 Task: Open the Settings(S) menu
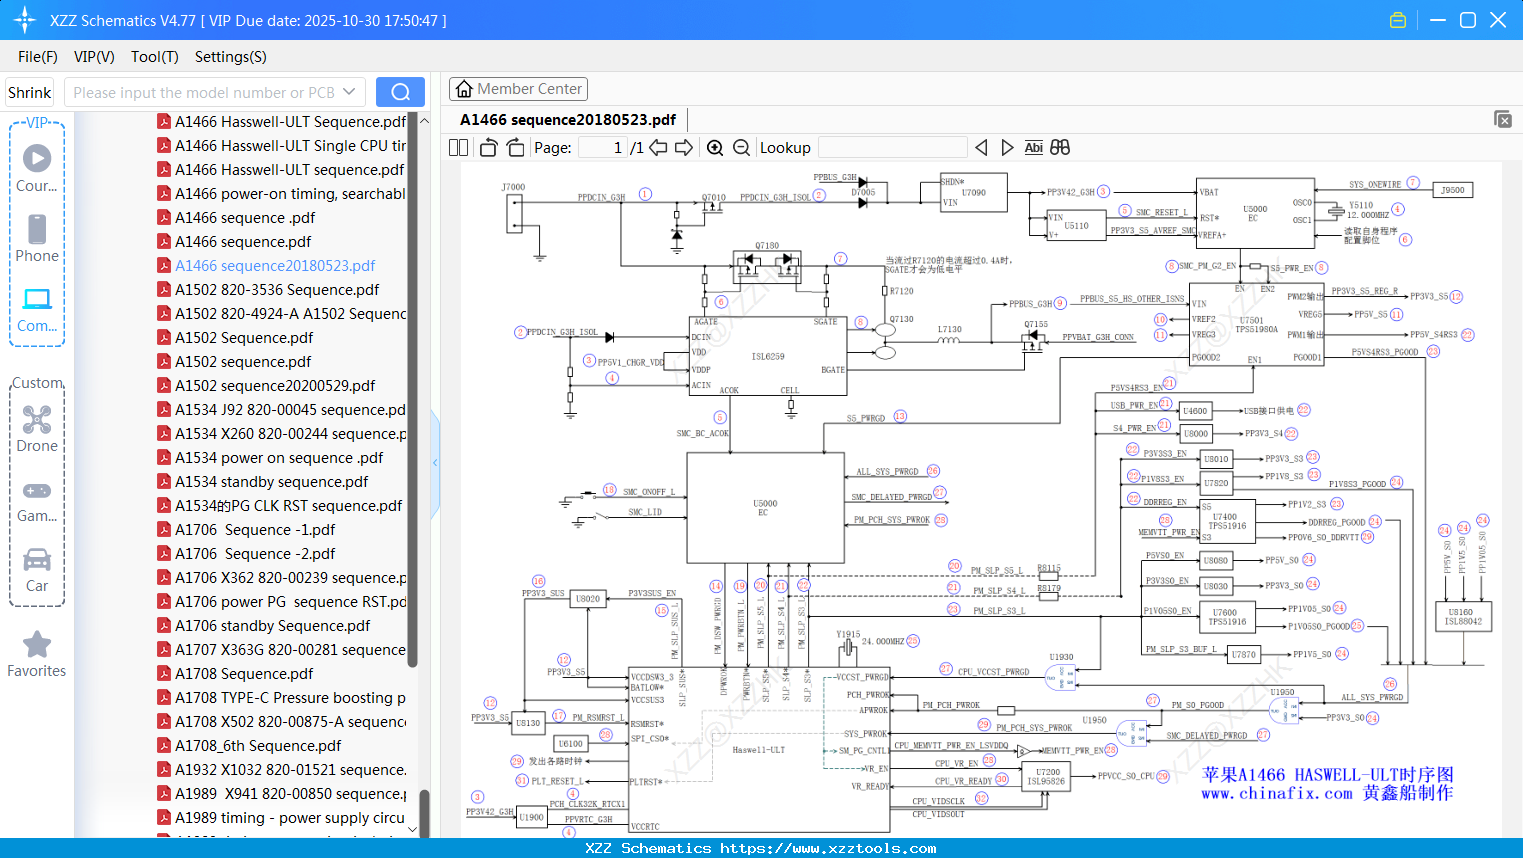pos(230,57)
